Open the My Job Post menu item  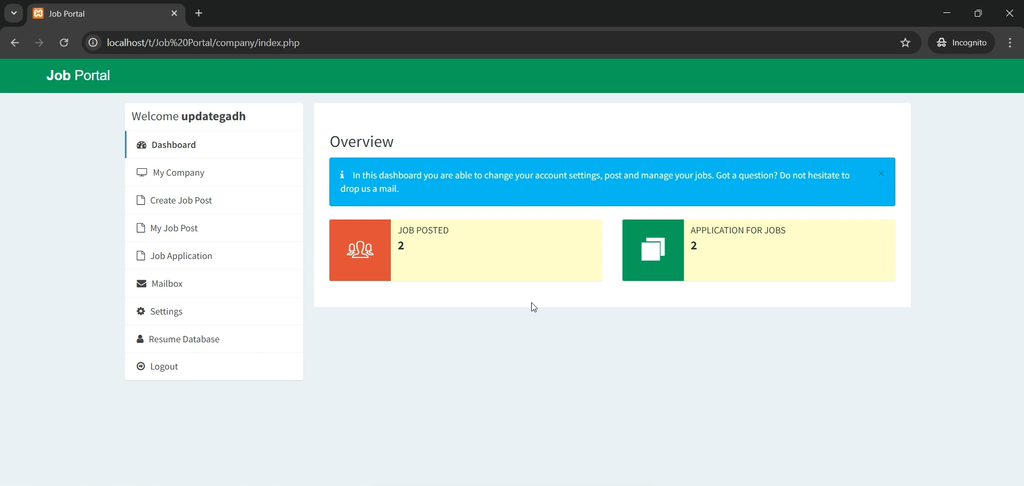(x=214, y=228)
